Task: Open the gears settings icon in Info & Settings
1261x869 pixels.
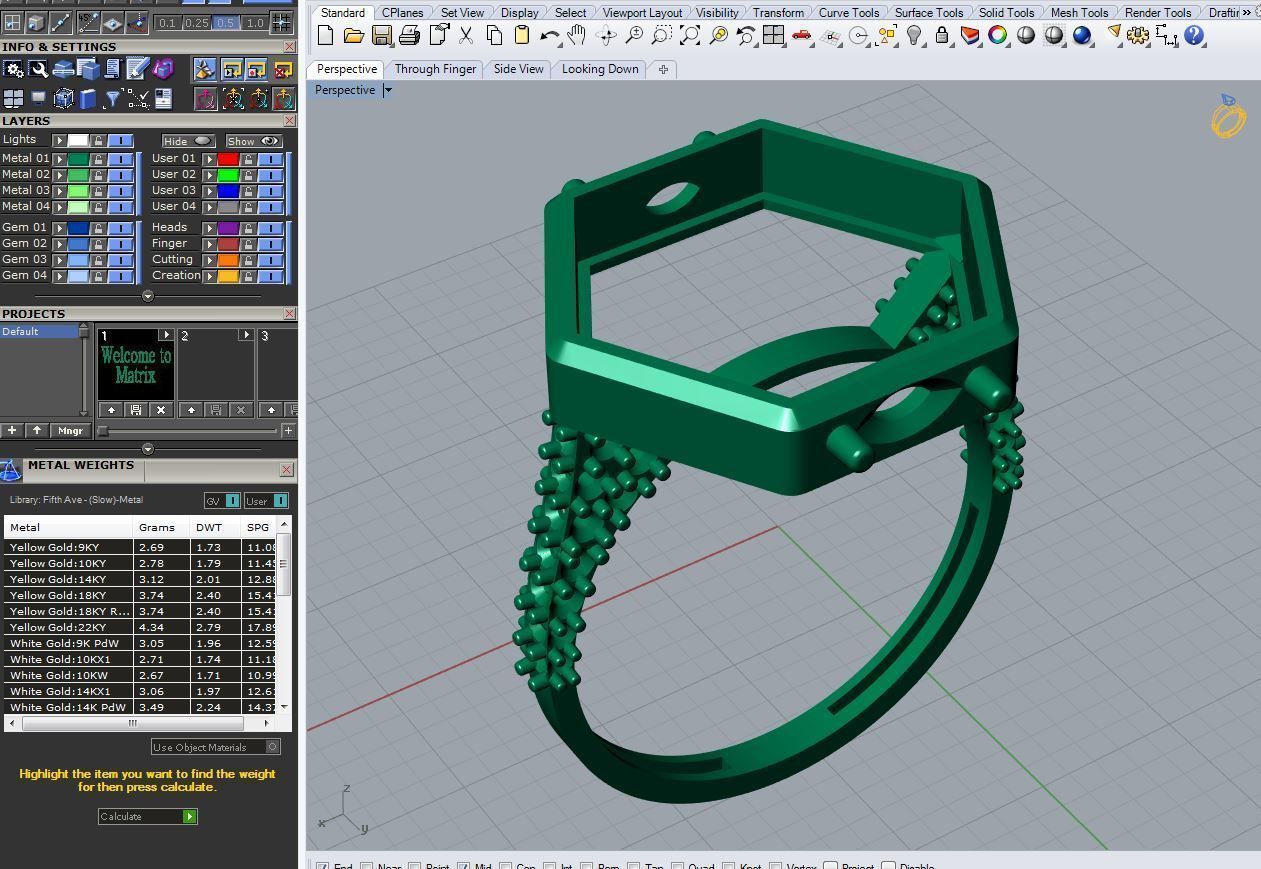Action: point(13,69)
